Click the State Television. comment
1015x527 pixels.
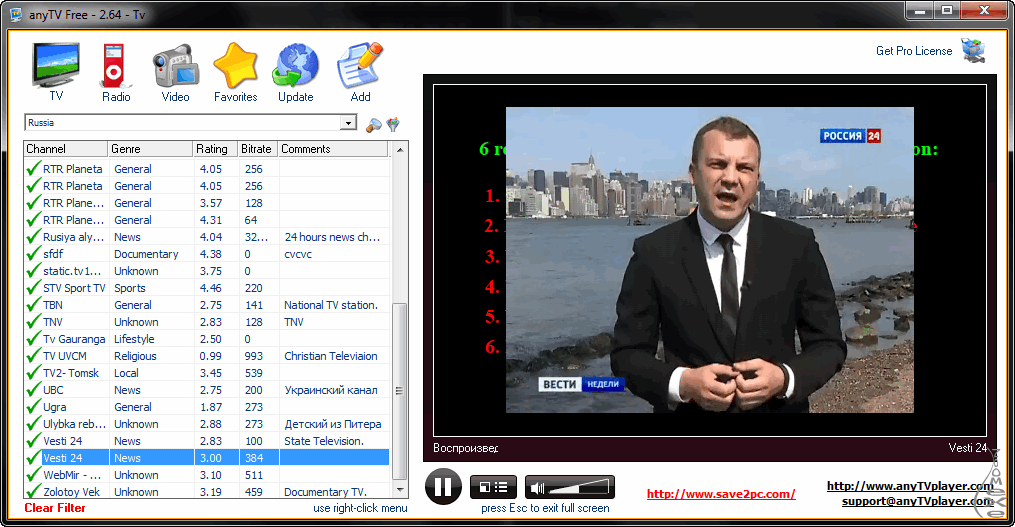pyautogui.click(x=324, y=441)
